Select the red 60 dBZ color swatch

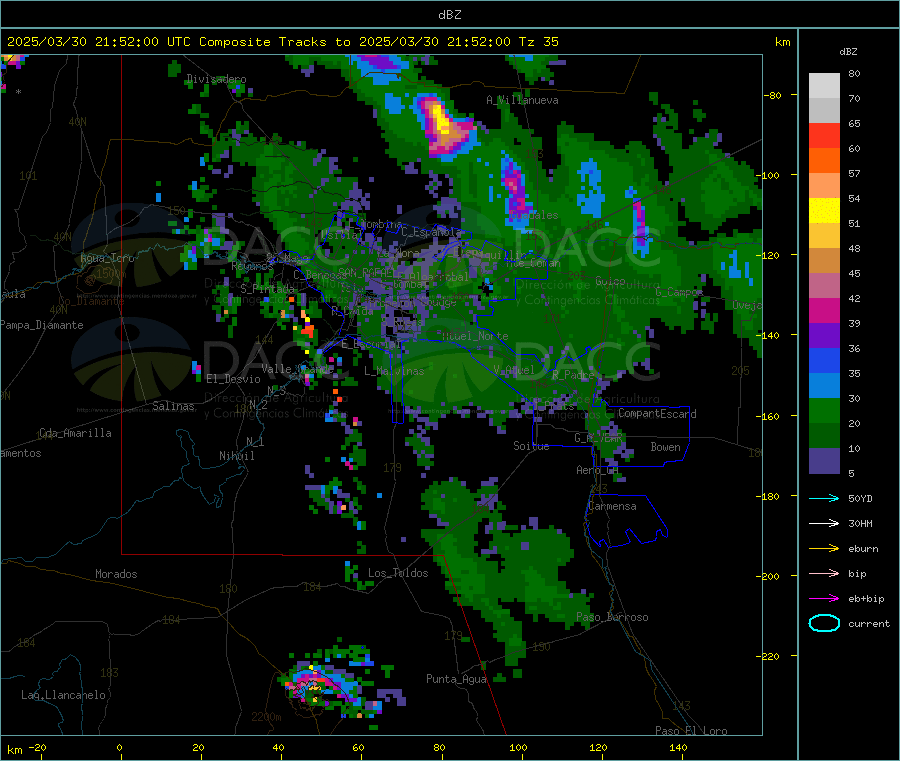pyautogui.click(x=824, y=135)
